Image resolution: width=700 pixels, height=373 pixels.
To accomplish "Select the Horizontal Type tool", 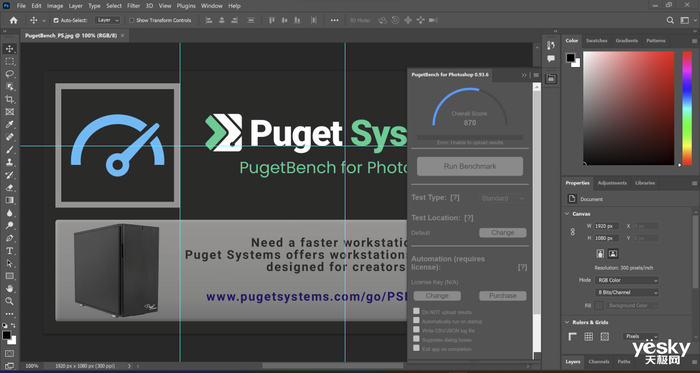I will point(9,251).
